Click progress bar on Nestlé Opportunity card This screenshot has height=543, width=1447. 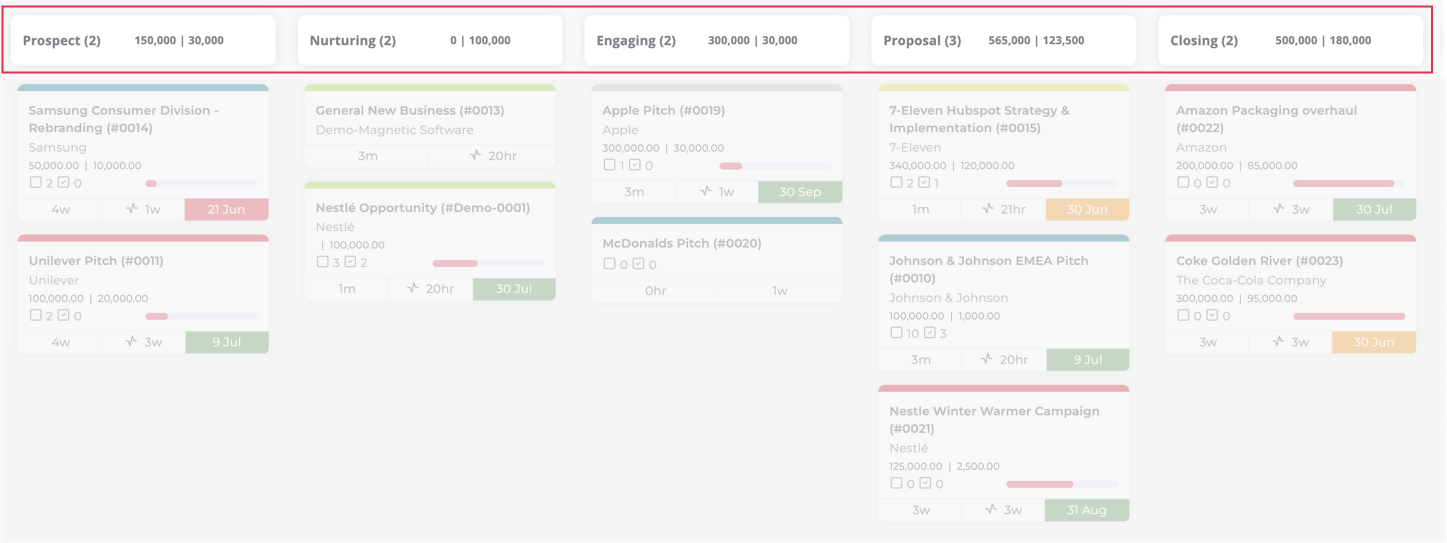[x=488, y=263]
